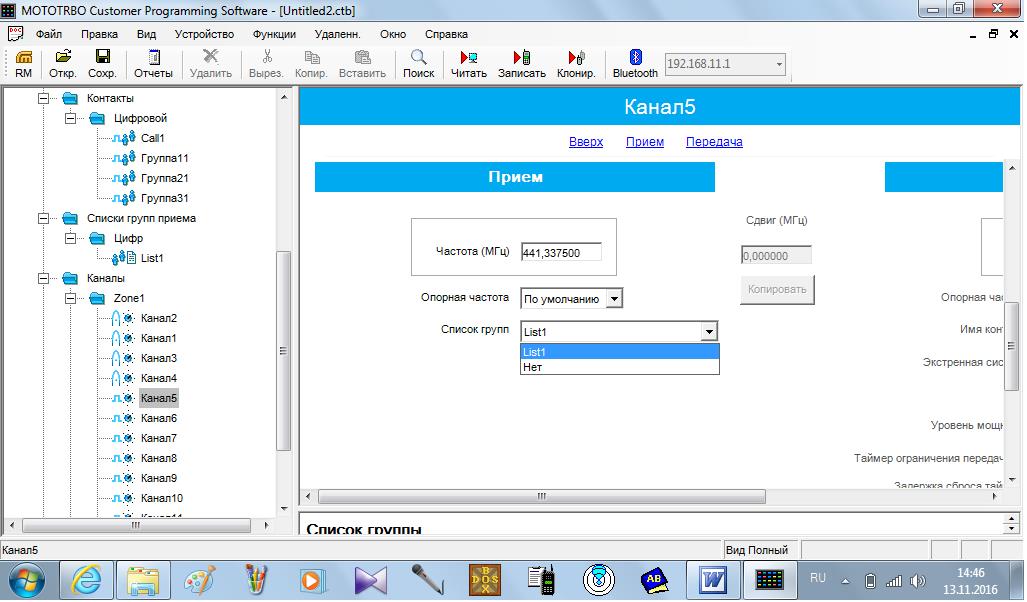Click the Откр. (open file) toolbar icon
The width and height of the screenshot is (1027, 602).
[x=63, y=64]
